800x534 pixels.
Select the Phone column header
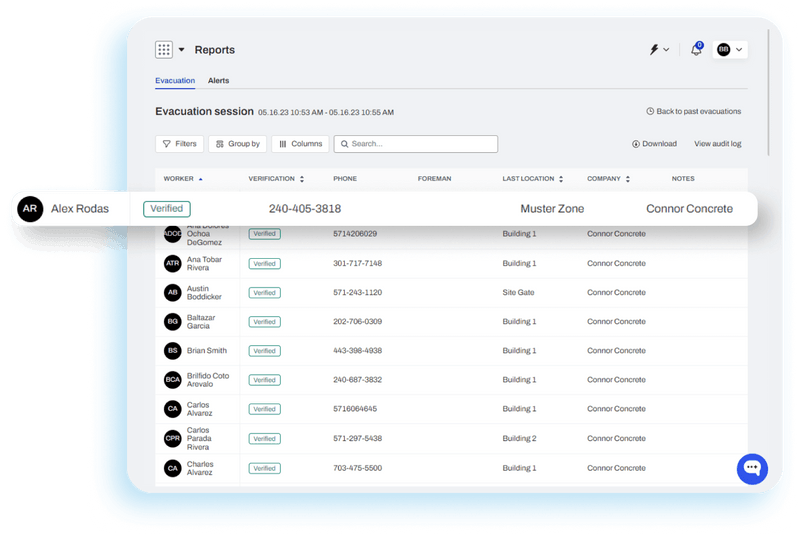pyautogui.click(x=345, y=179)
